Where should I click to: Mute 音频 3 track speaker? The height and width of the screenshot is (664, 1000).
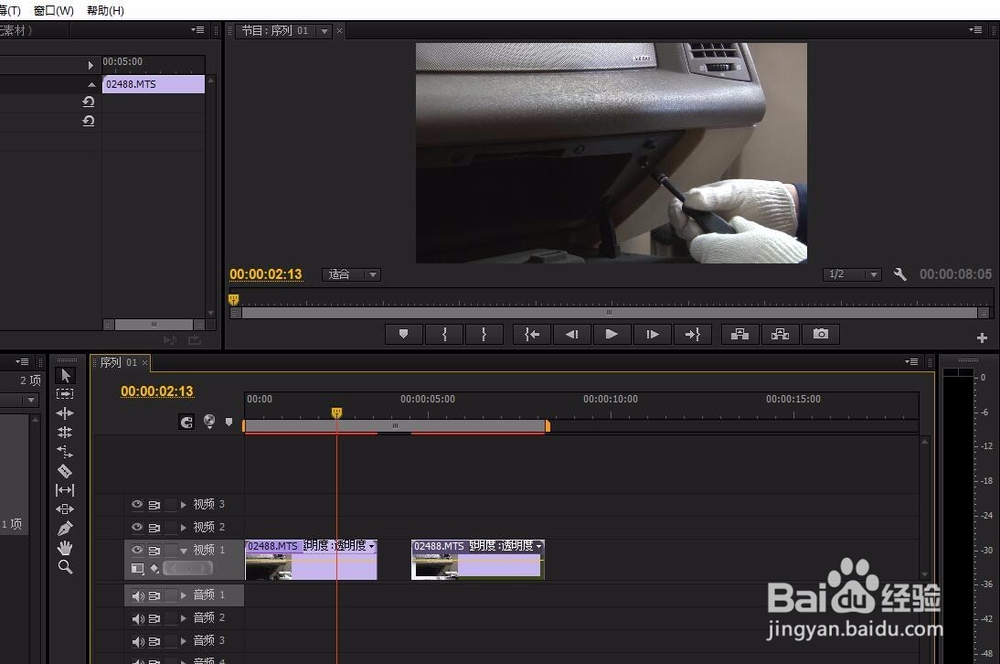(137, 642)
